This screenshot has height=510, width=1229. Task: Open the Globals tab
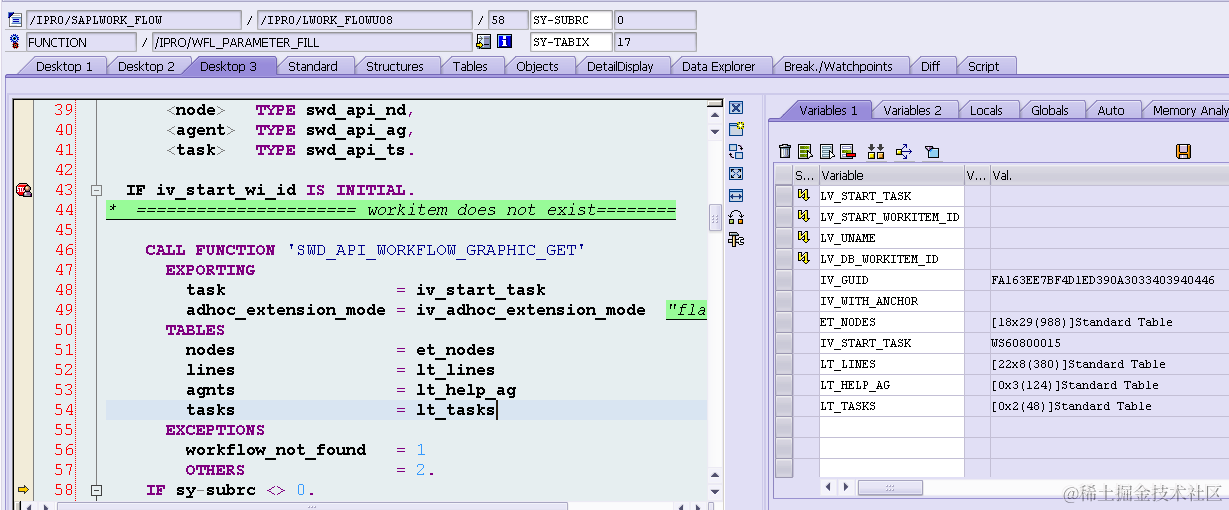point(1050,110)
